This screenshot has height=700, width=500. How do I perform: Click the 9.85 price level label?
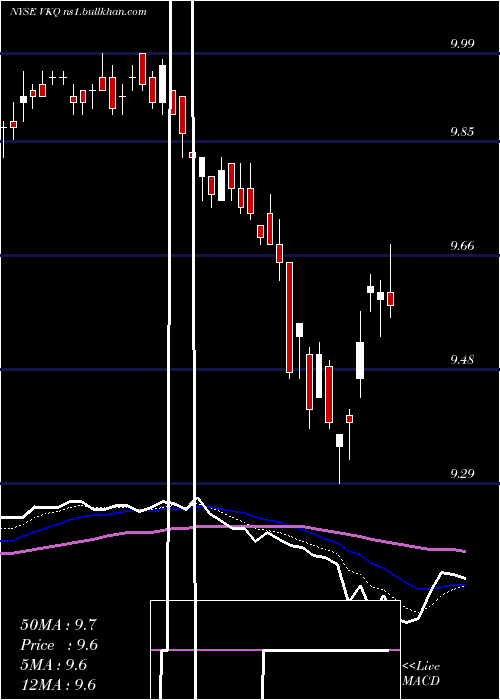point(462,132)
